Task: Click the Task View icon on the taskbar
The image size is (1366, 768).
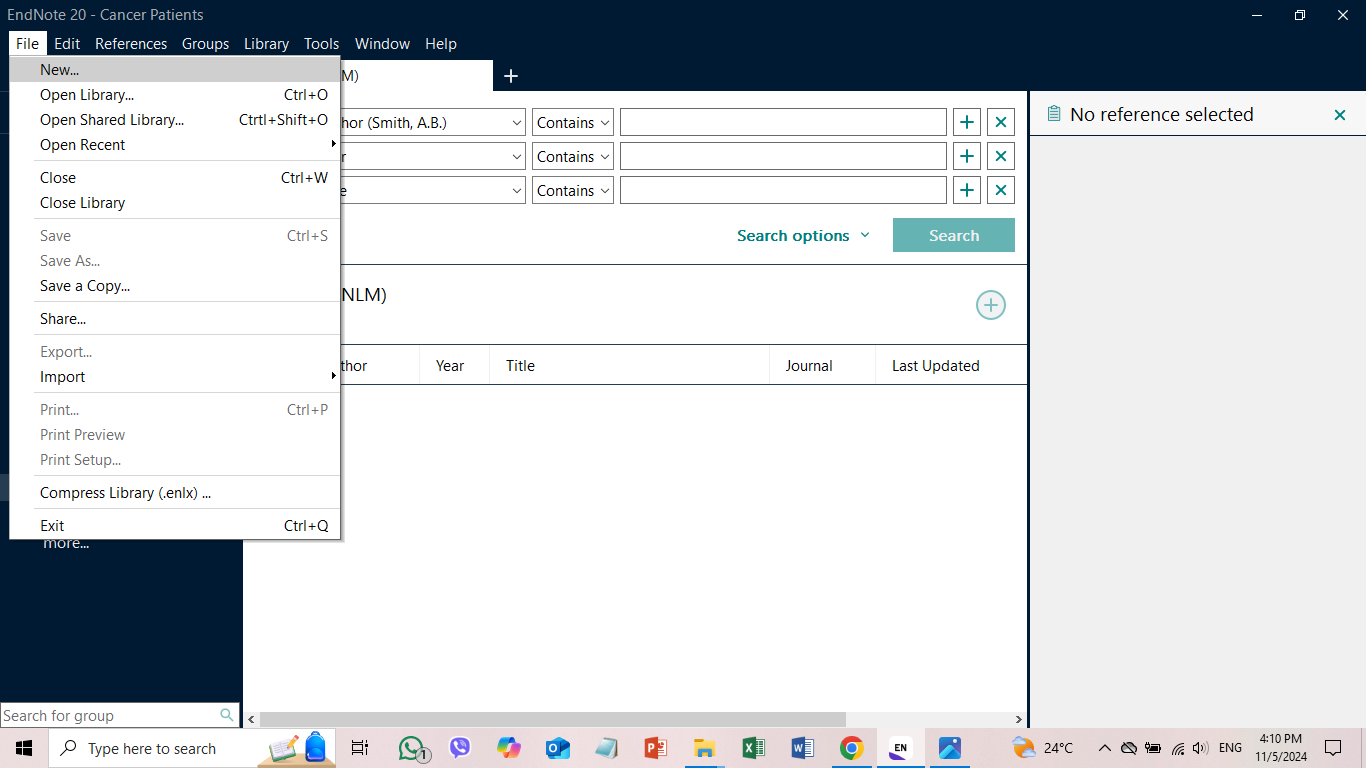Action: [x=360, y=748]
